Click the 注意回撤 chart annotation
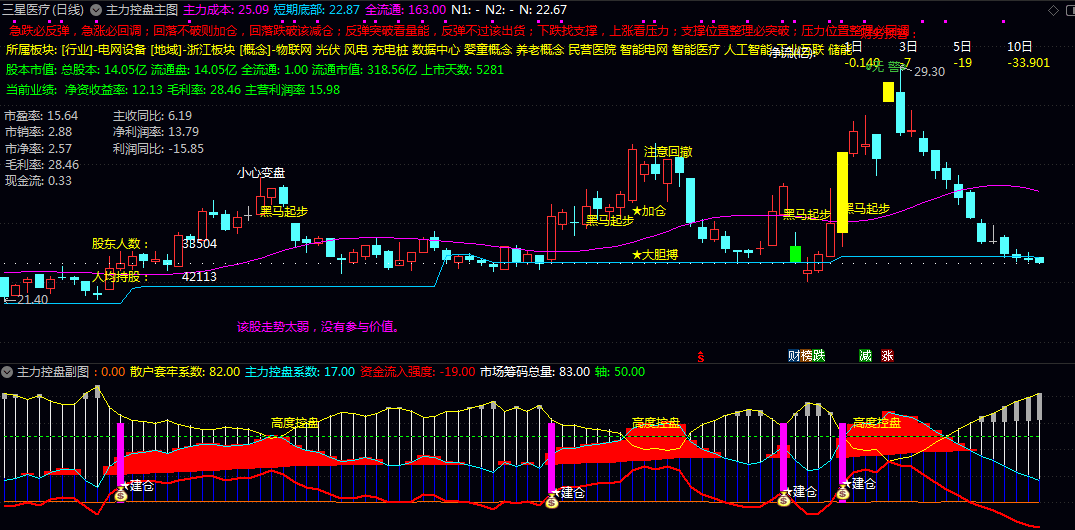Image resolution: width=1075 pixels, height=530 pixels. [668, 152]
